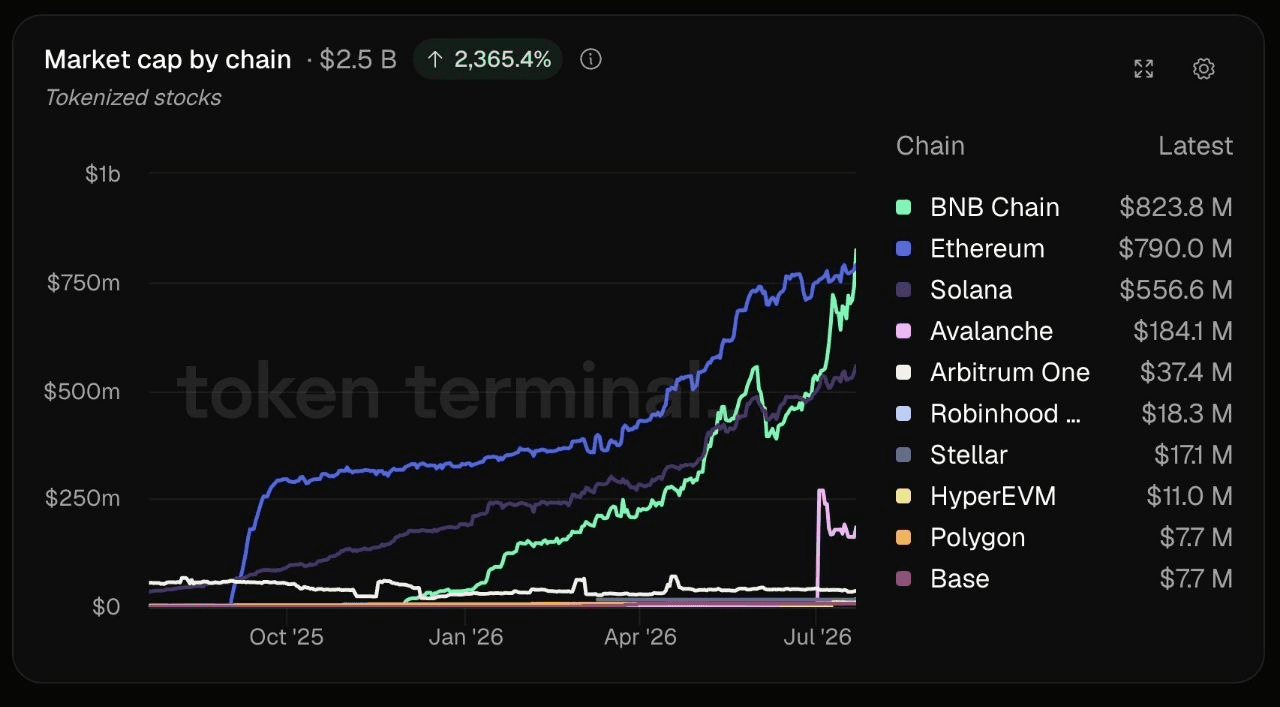Sort by the Latest column header
This screenshot has width=1280, height=707.
tap(1195, 146)
